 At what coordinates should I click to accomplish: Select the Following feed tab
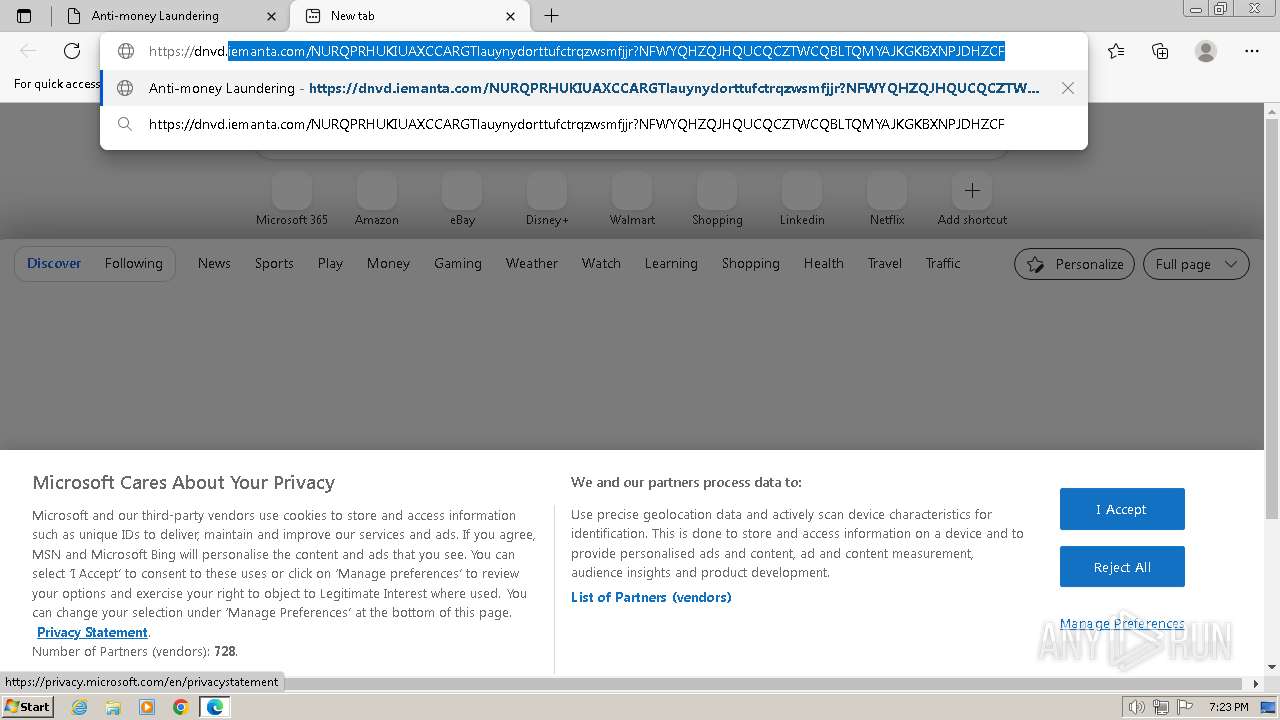pyautogui.click(x=133, y=263)
